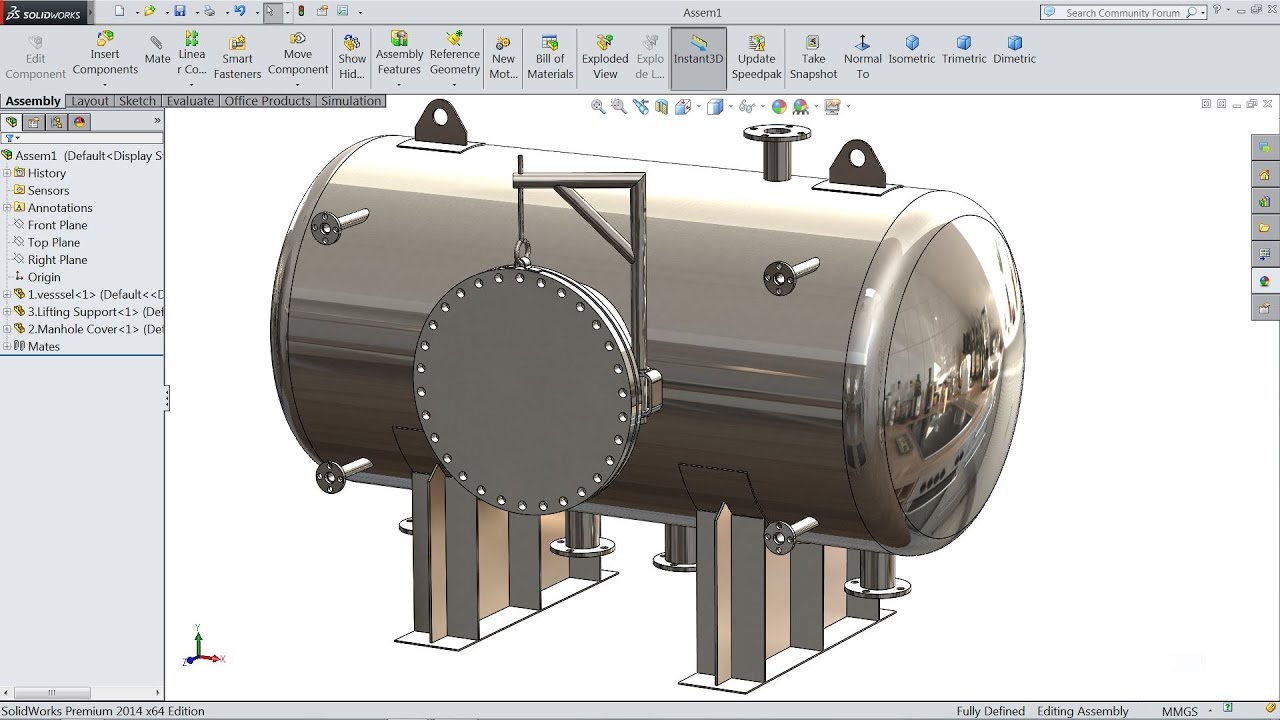Toggle the Instant3D button

(698, 57)
